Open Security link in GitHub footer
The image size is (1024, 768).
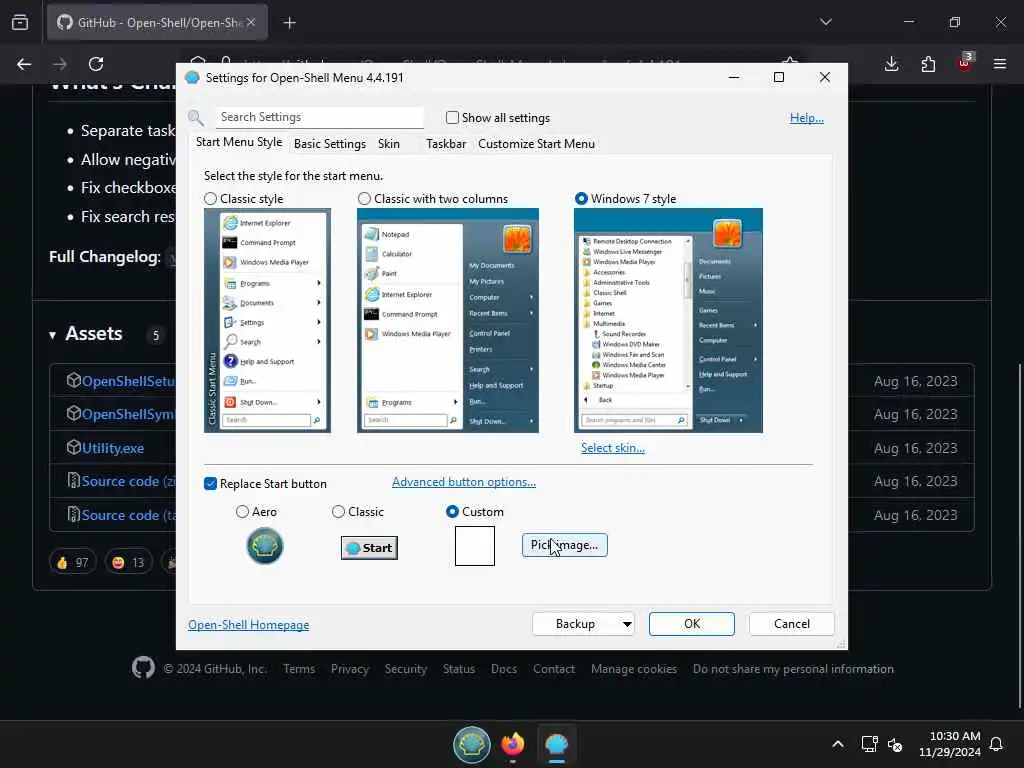pyautogui.click(x=406, y=669)
